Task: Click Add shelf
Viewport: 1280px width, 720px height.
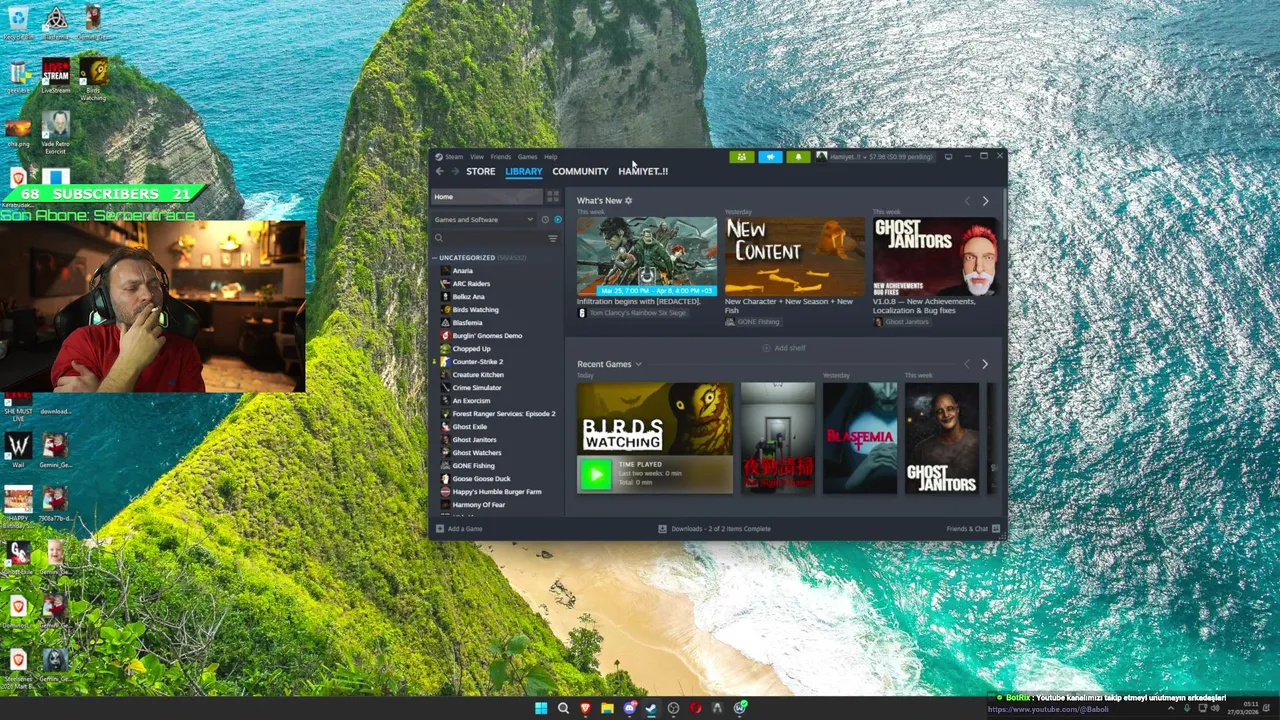Action: (783, 348)
